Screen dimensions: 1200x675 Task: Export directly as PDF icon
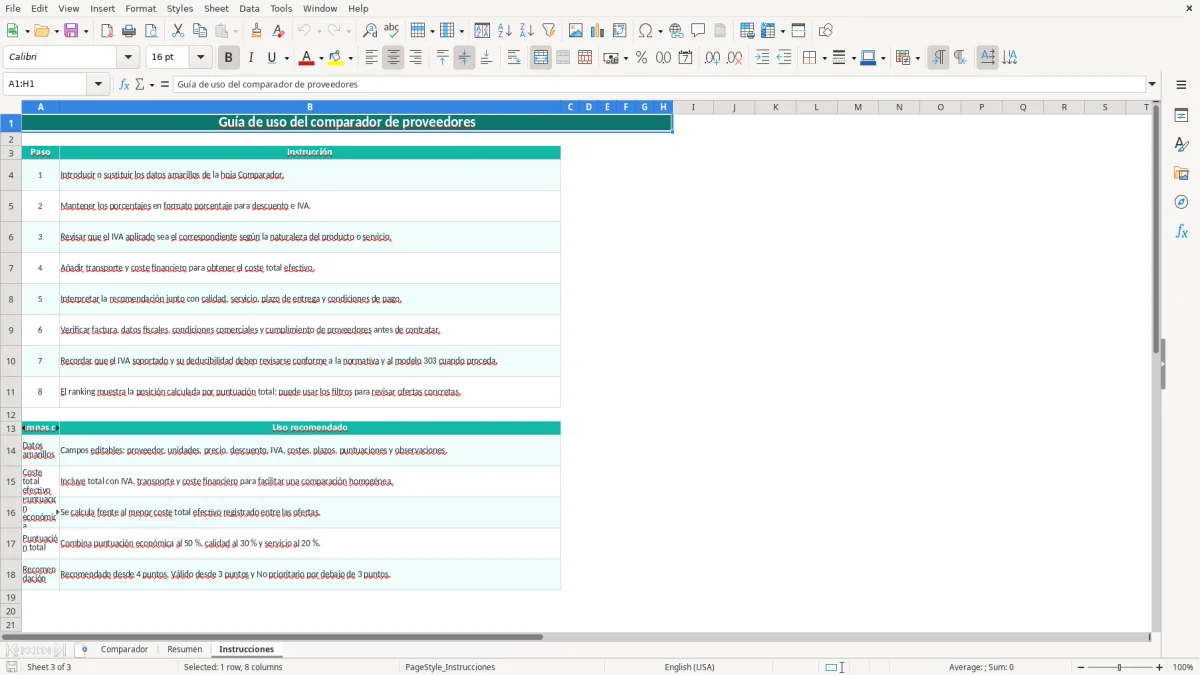coord(107,31)
